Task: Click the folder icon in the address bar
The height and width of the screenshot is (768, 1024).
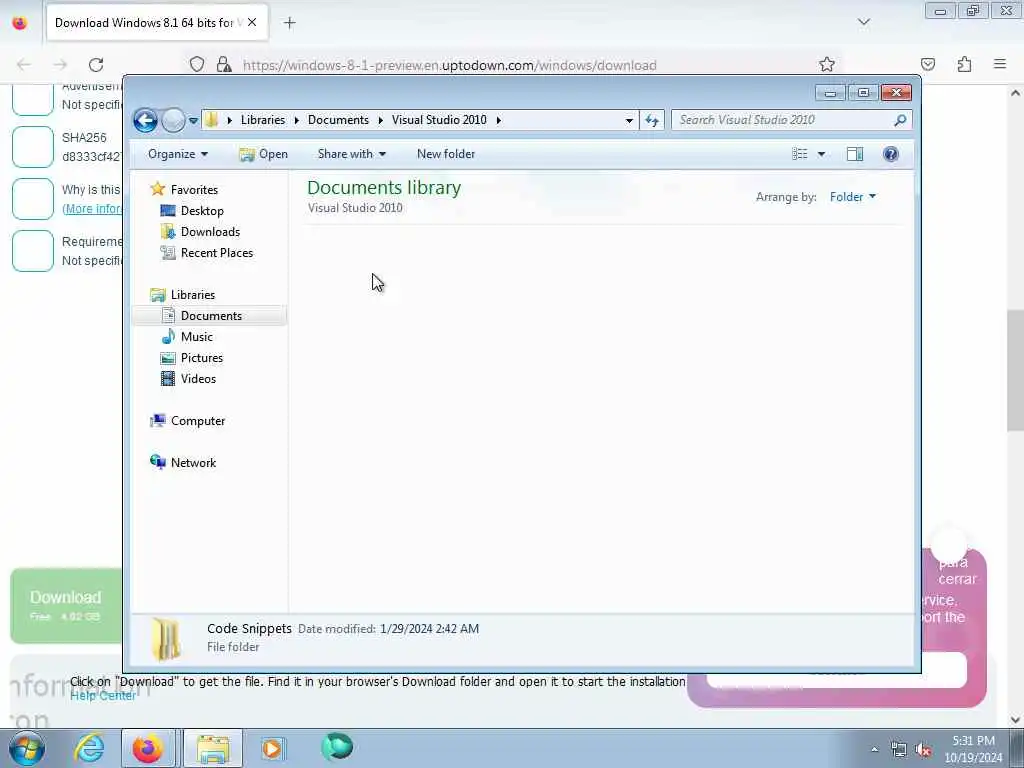Action: 211,120
